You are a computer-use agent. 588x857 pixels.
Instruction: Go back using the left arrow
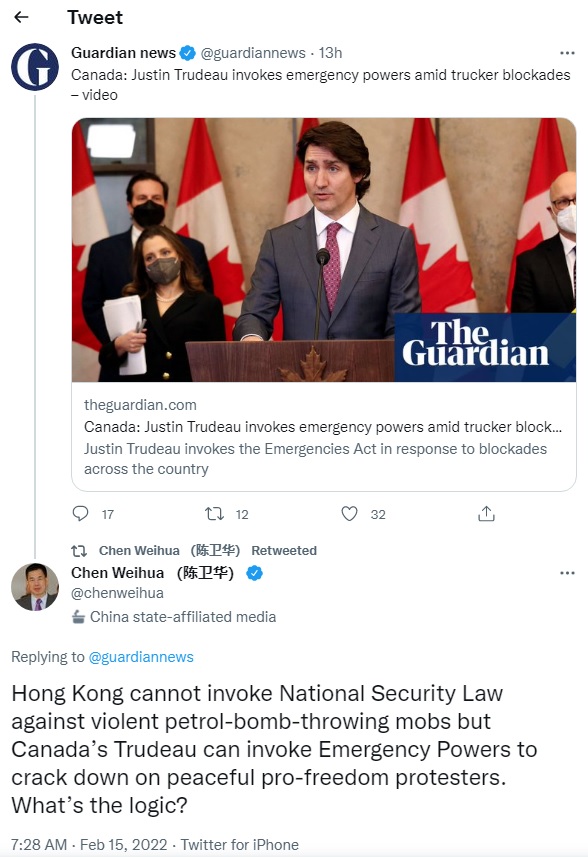21,17
